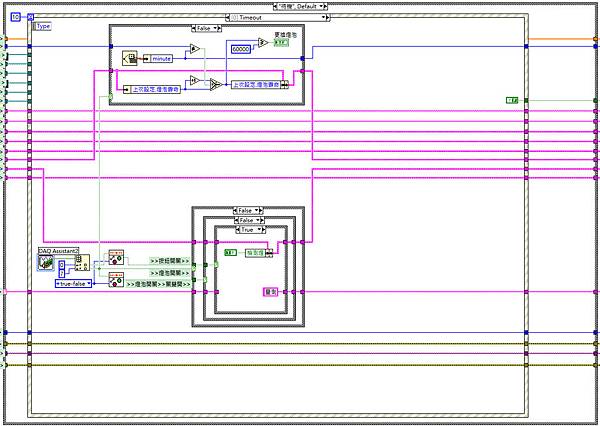
Task: Click the pink string constant in inner case
Action: (x=271, y=292)
